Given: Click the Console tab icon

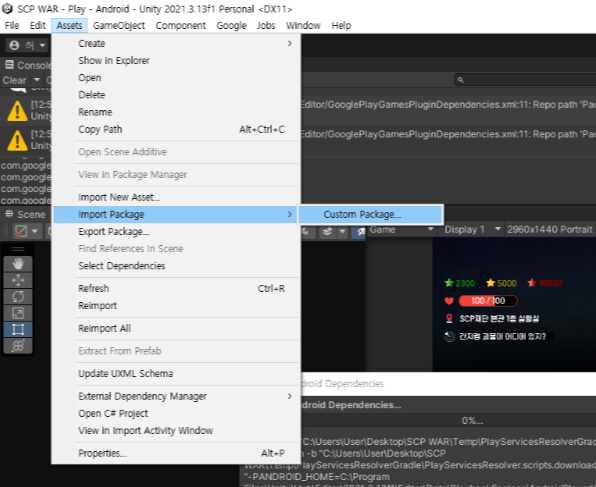Looking at the screenshot, I should click(x=10, y=65).
